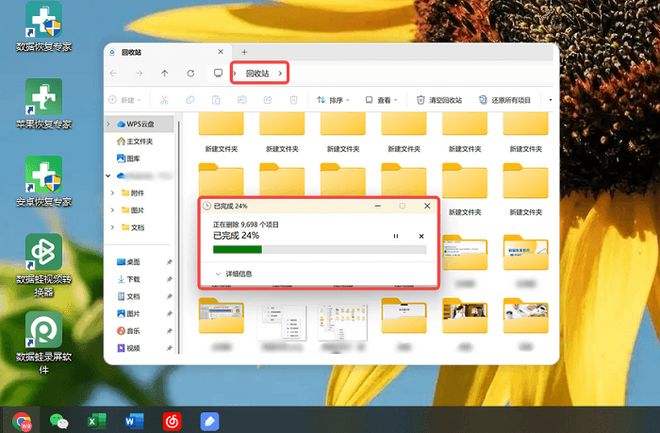The image size is (660, 433).
Task: Open 音乐 quick access item
Action: click(x=128, y=331)
